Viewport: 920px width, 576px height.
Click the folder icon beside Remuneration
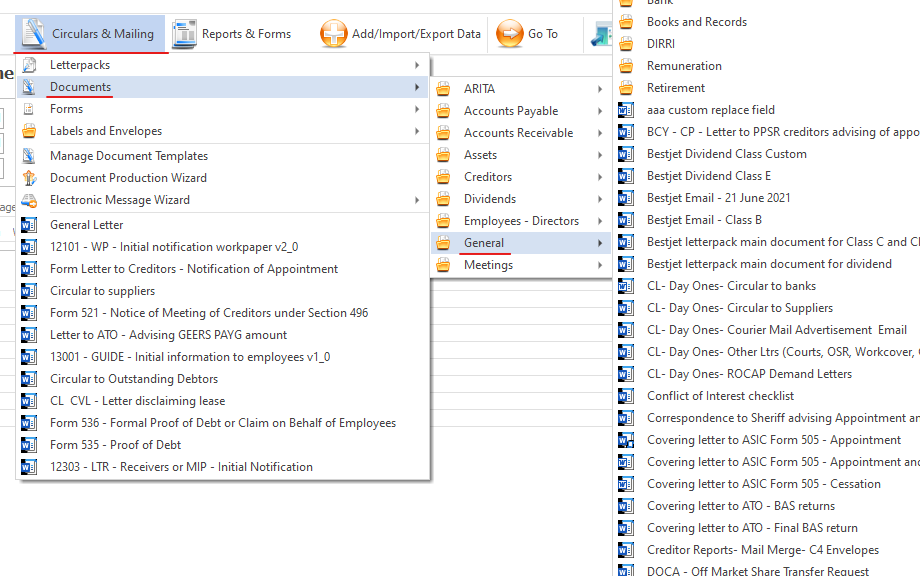(627, 65)
